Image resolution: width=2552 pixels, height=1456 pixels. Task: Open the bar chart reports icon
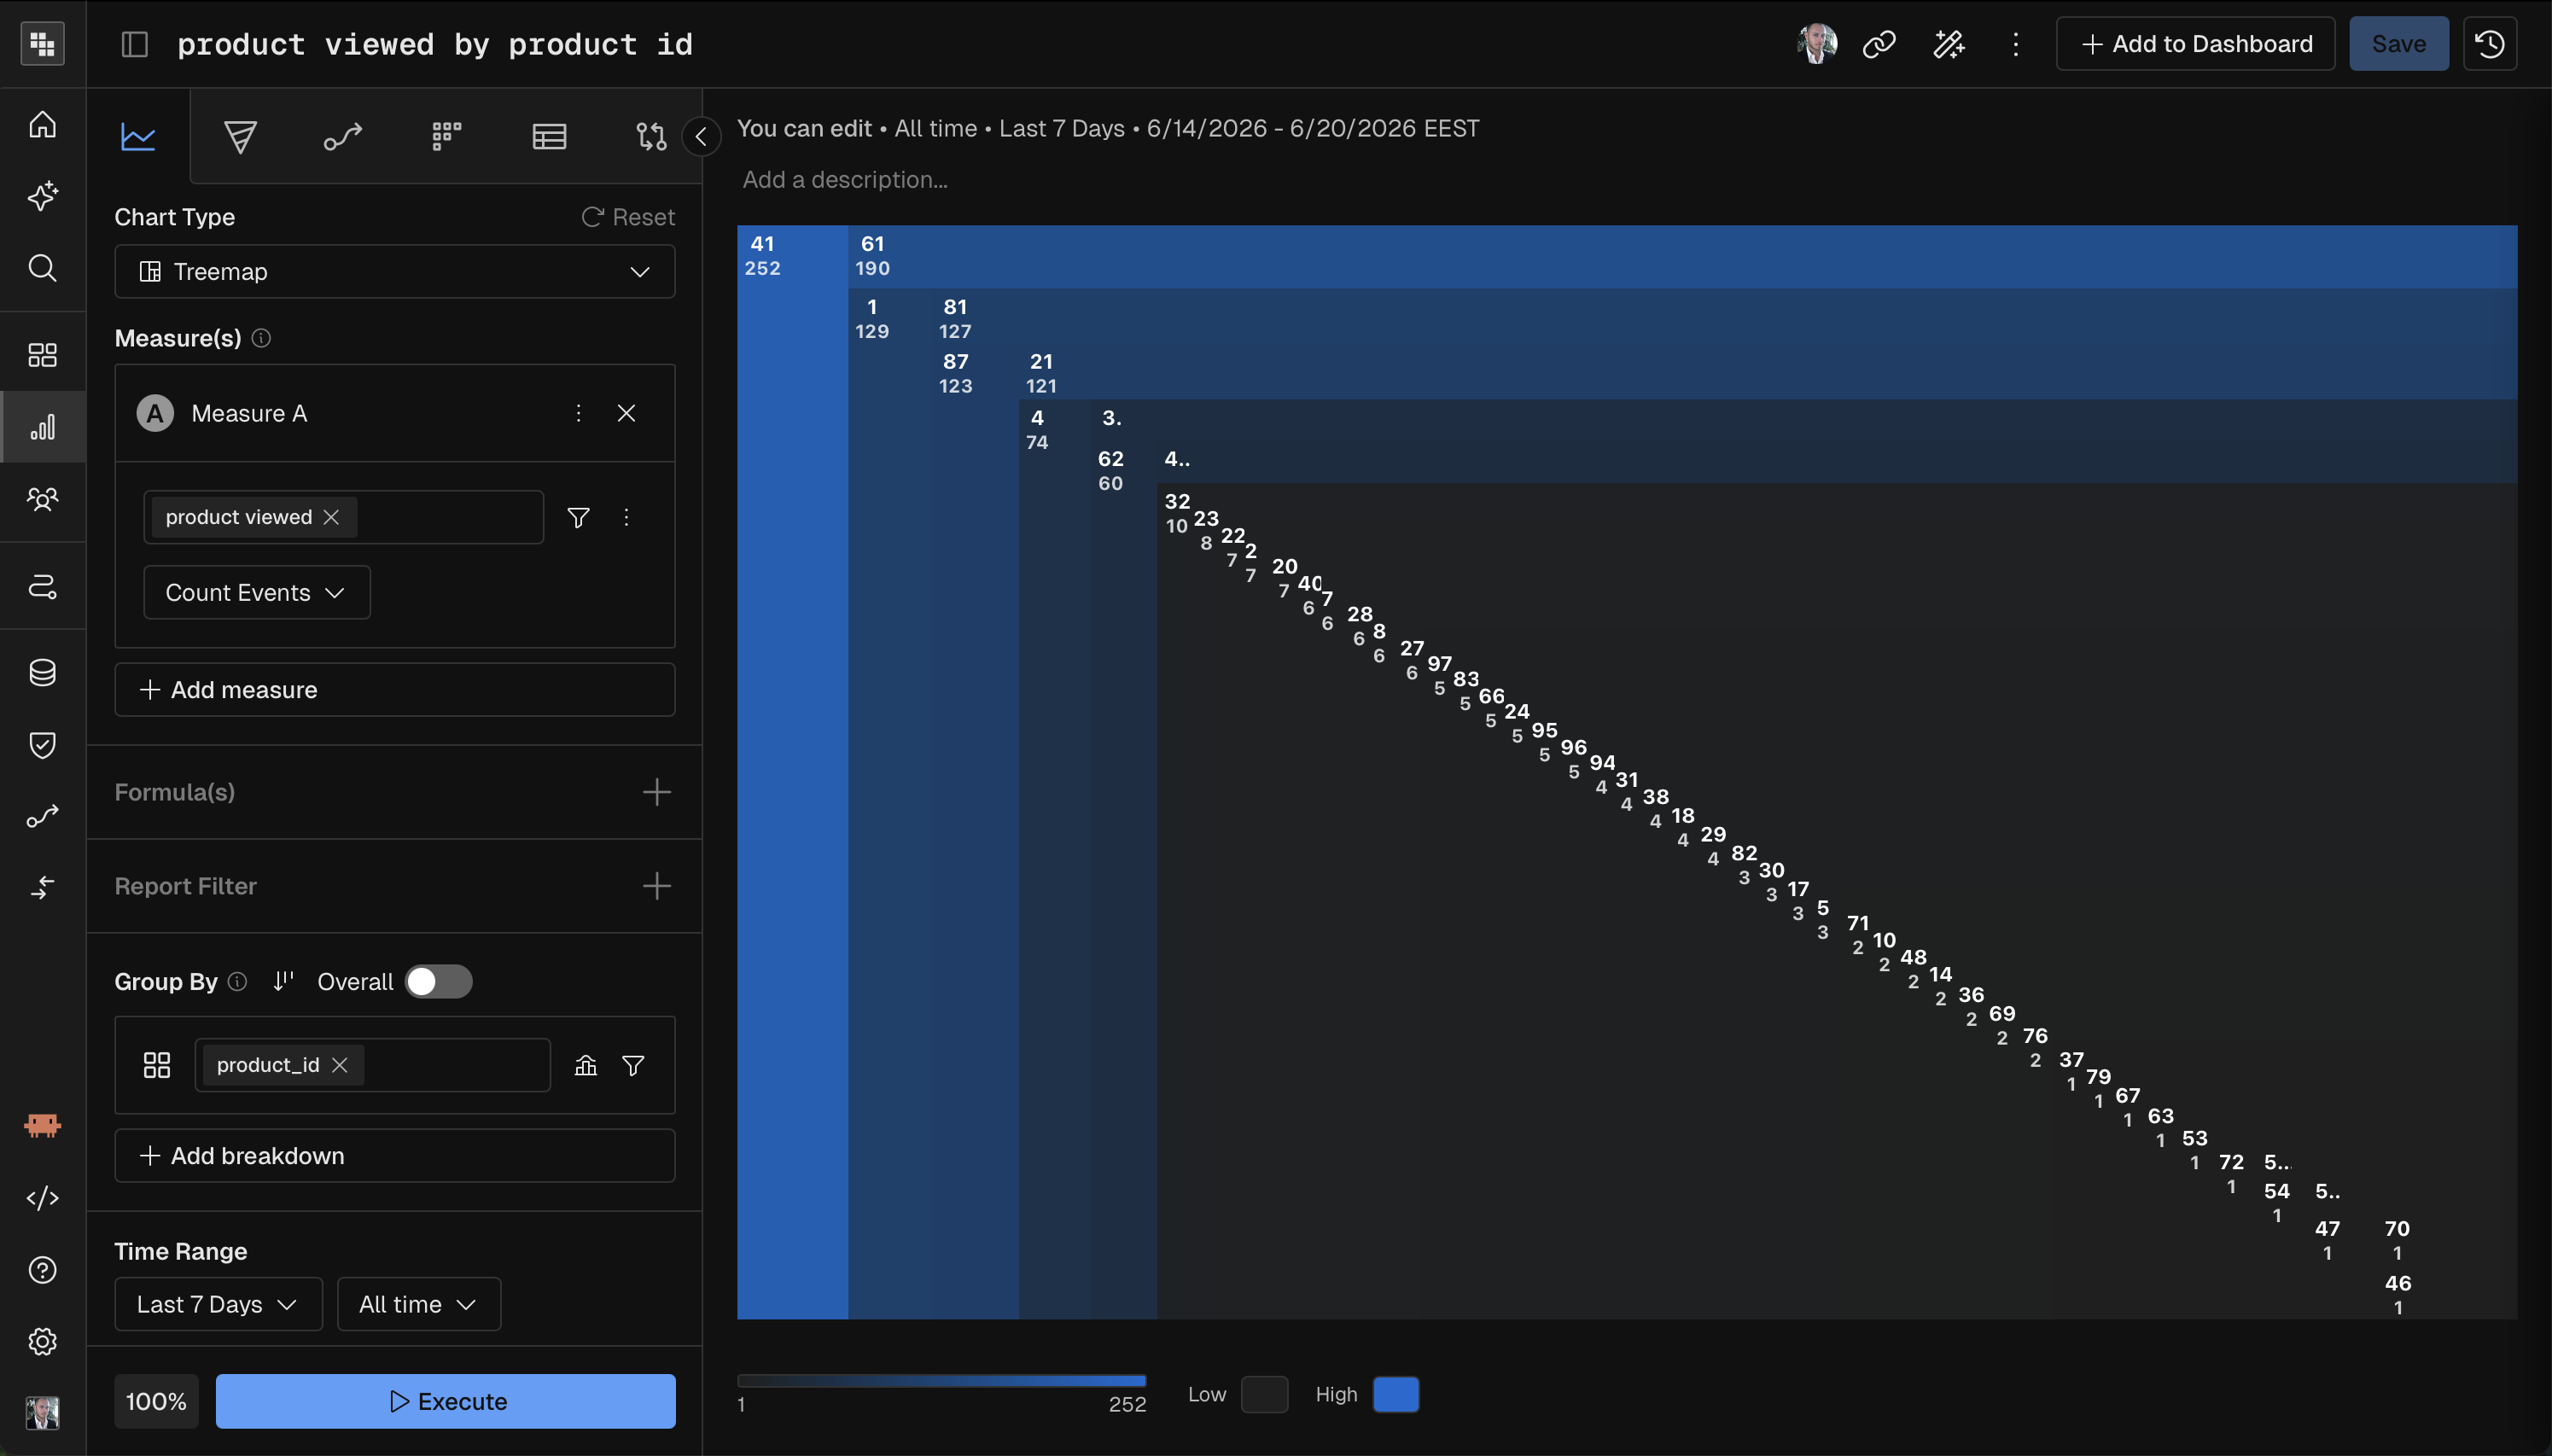(x=42, y=427)
